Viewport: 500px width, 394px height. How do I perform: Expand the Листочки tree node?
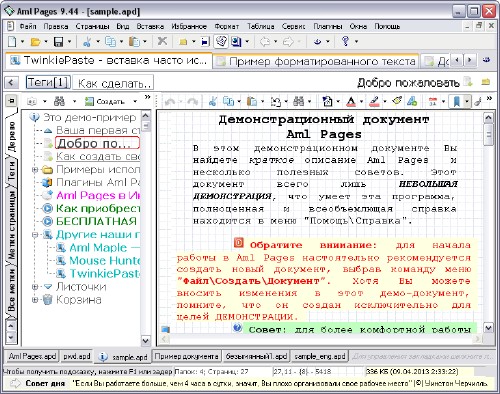click(35, 287)
